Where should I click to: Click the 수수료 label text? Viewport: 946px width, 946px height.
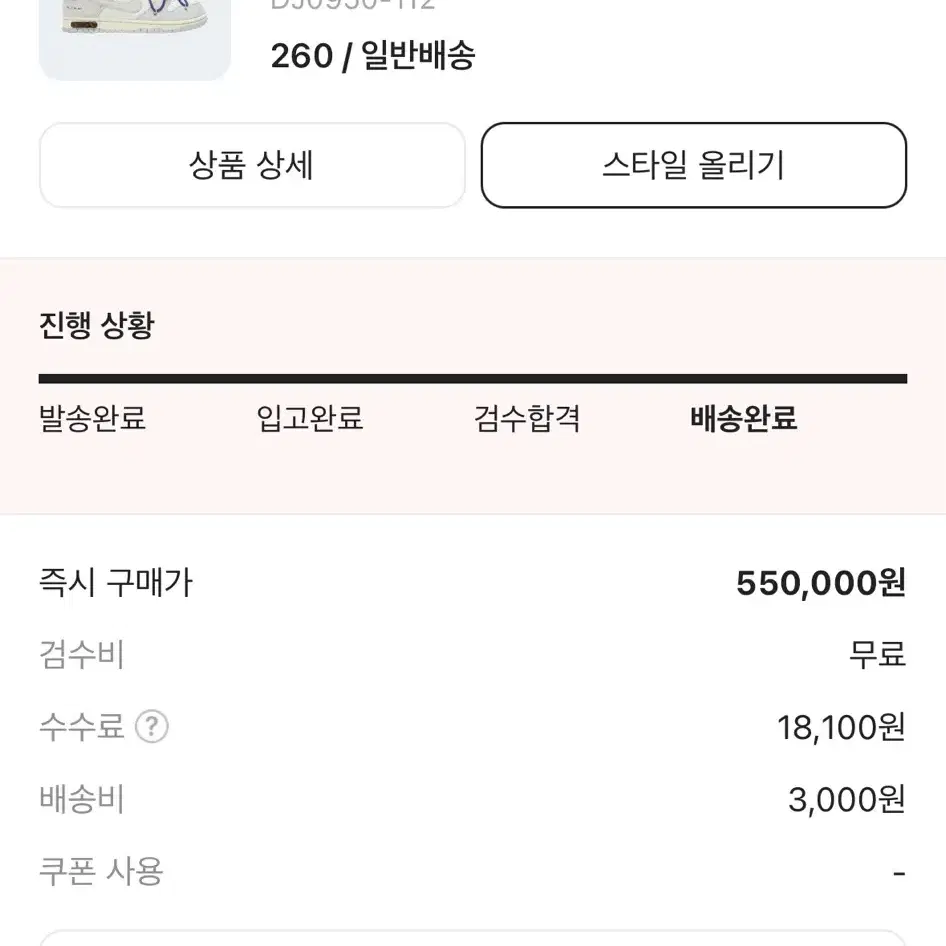pos(81,727)
